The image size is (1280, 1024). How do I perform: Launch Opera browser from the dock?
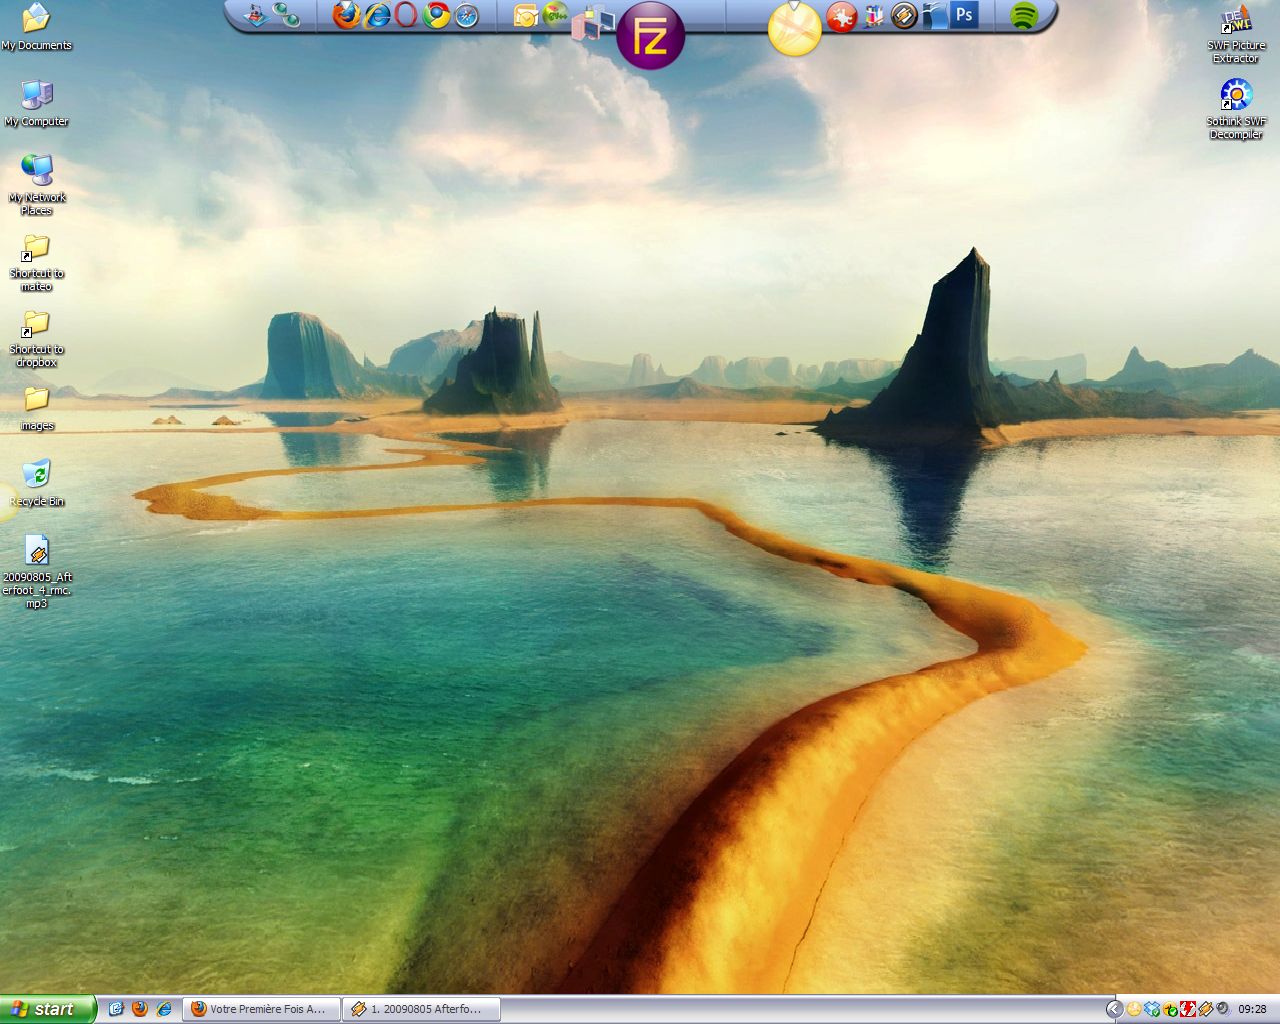(406, 15)
